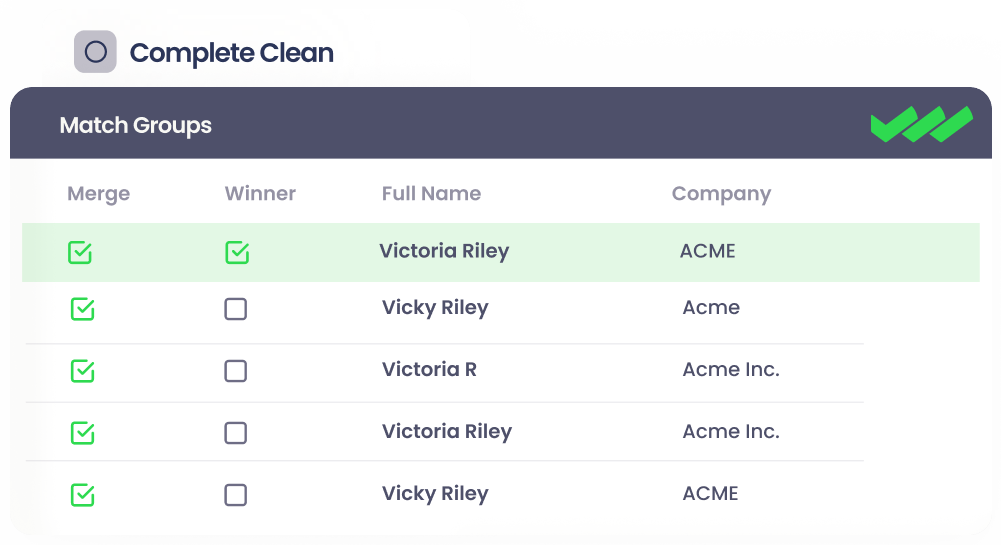Image resolution: width=1001 pixels, height=545 pixels.
Task: Click the green triple-checkmark logo
Action: pyautogui.click(x=922, y=124)
